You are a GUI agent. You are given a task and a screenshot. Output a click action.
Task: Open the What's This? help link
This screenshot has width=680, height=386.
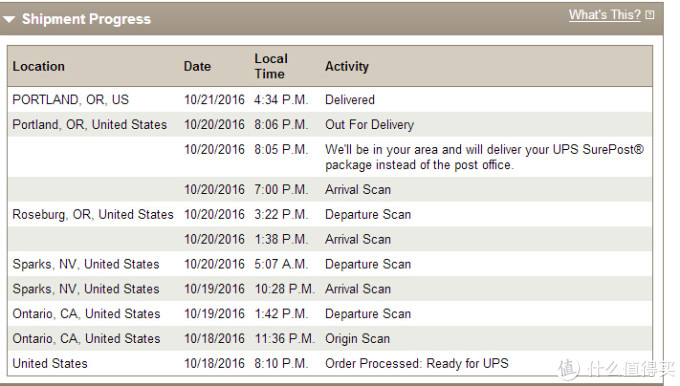click(605, 15)
